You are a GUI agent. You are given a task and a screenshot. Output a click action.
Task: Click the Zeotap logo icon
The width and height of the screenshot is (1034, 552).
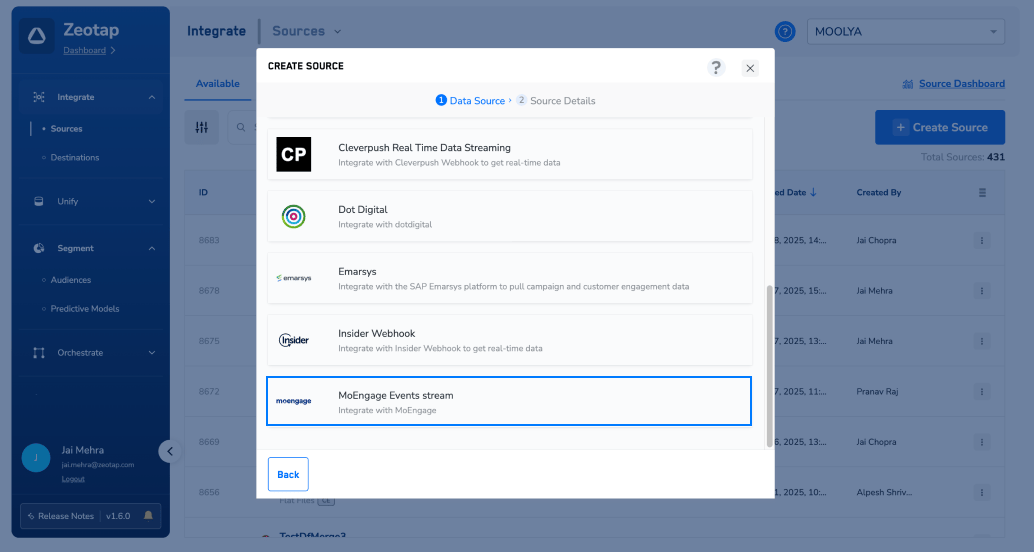pos(37,36)
